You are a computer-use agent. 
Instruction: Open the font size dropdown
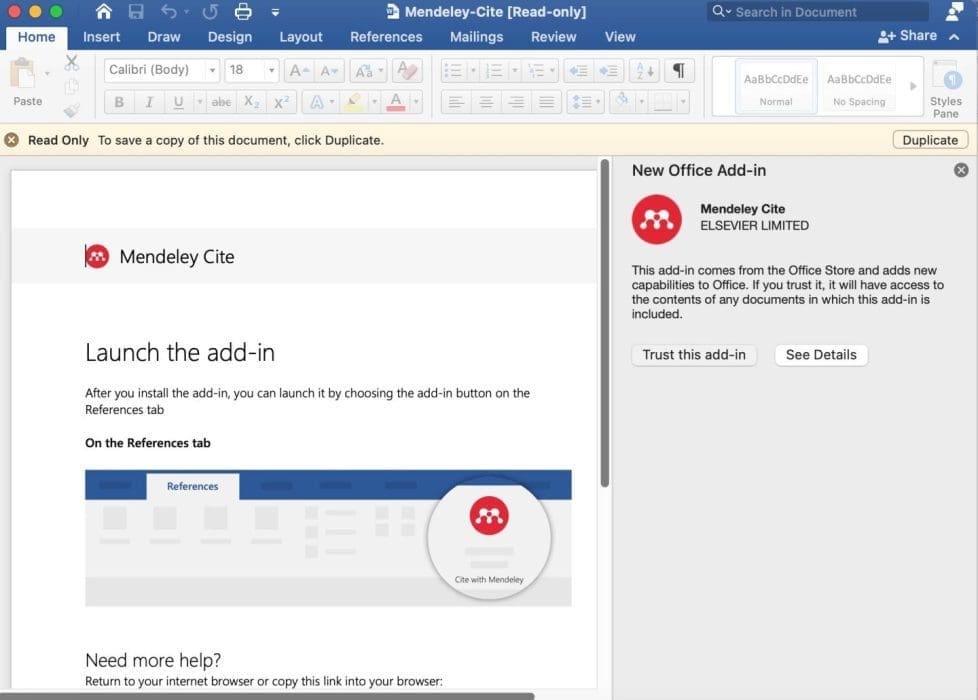click(270, 70)
